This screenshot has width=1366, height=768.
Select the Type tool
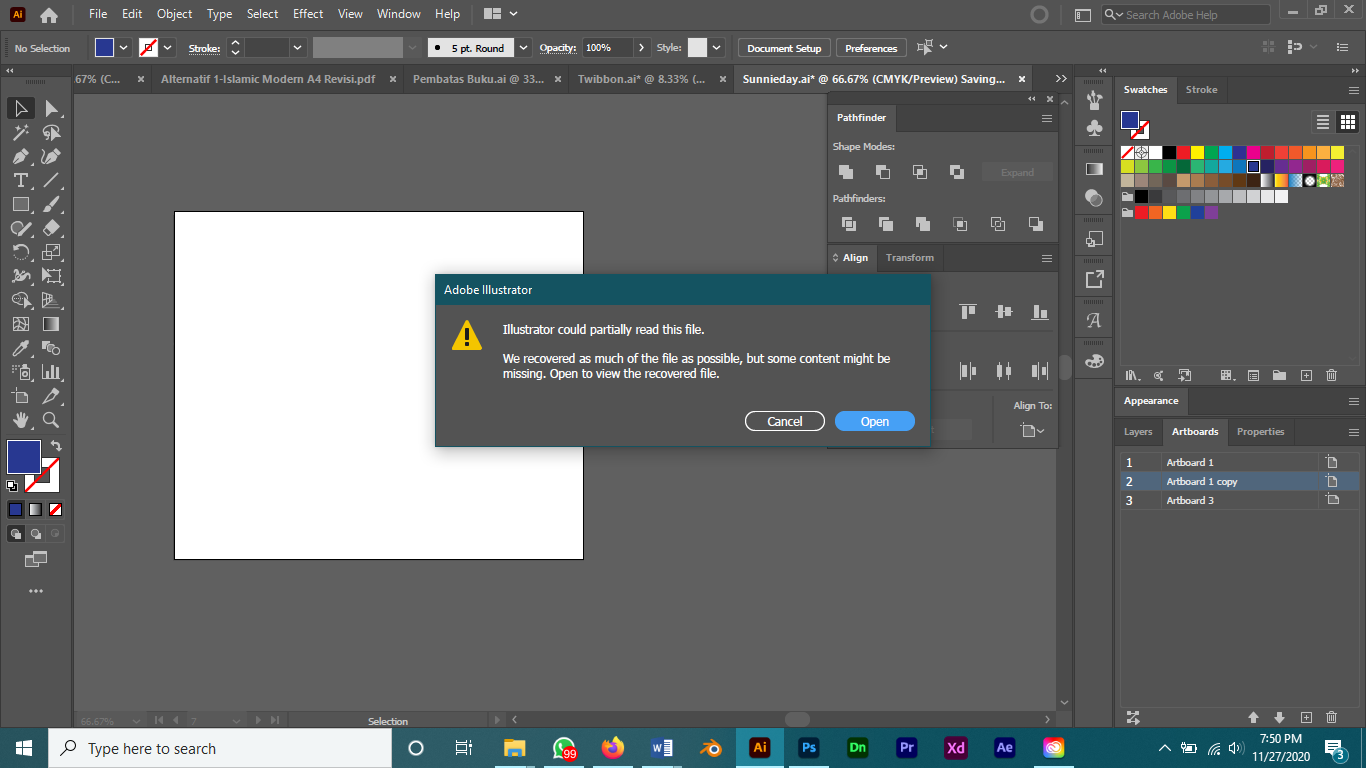click(x=21, y=180)
